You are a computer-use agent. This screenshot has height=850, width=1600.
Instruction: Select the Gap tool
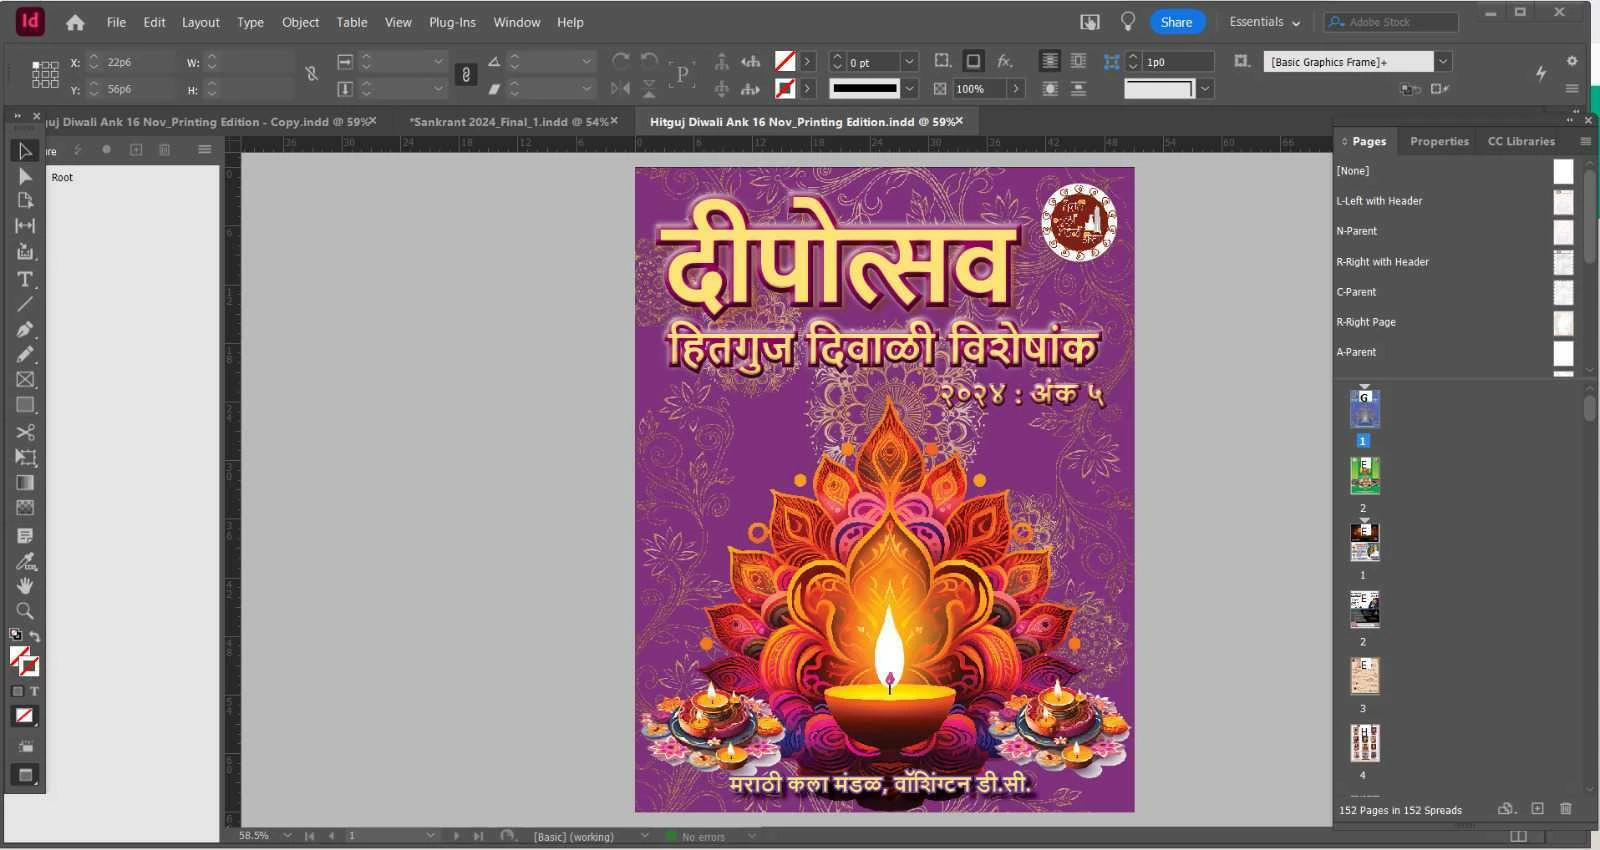pos(25,226)
